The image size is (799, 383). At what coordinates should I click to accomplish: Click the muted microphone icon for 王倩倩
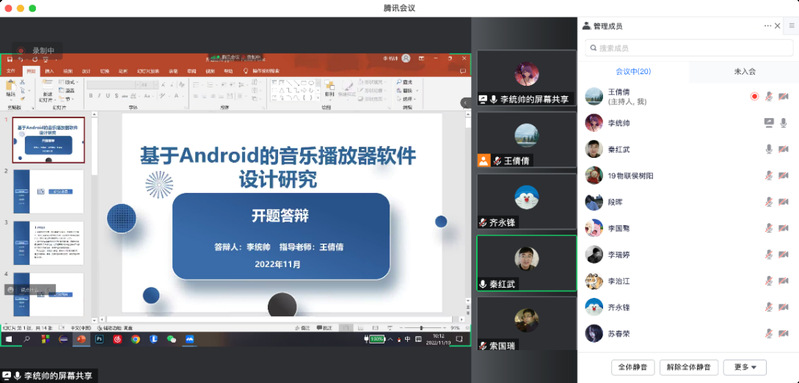(769, 96)
